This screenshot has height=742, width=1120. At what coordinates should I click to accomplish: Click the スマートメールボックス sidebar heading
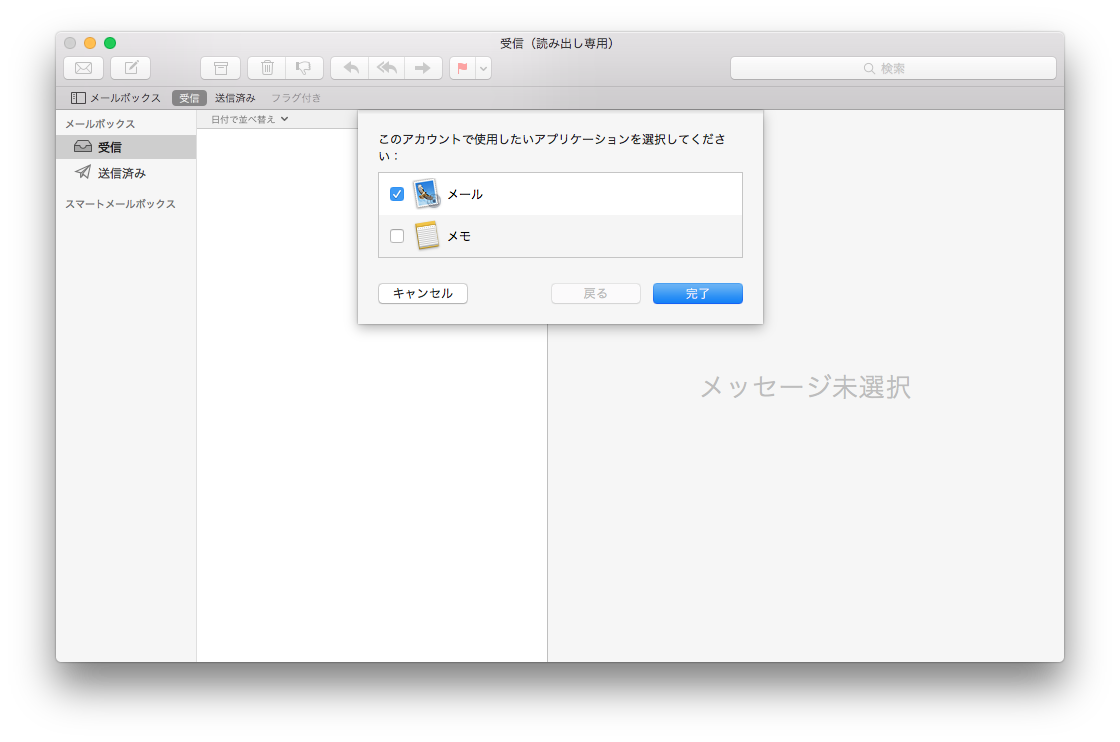click(x=120, y=204)
